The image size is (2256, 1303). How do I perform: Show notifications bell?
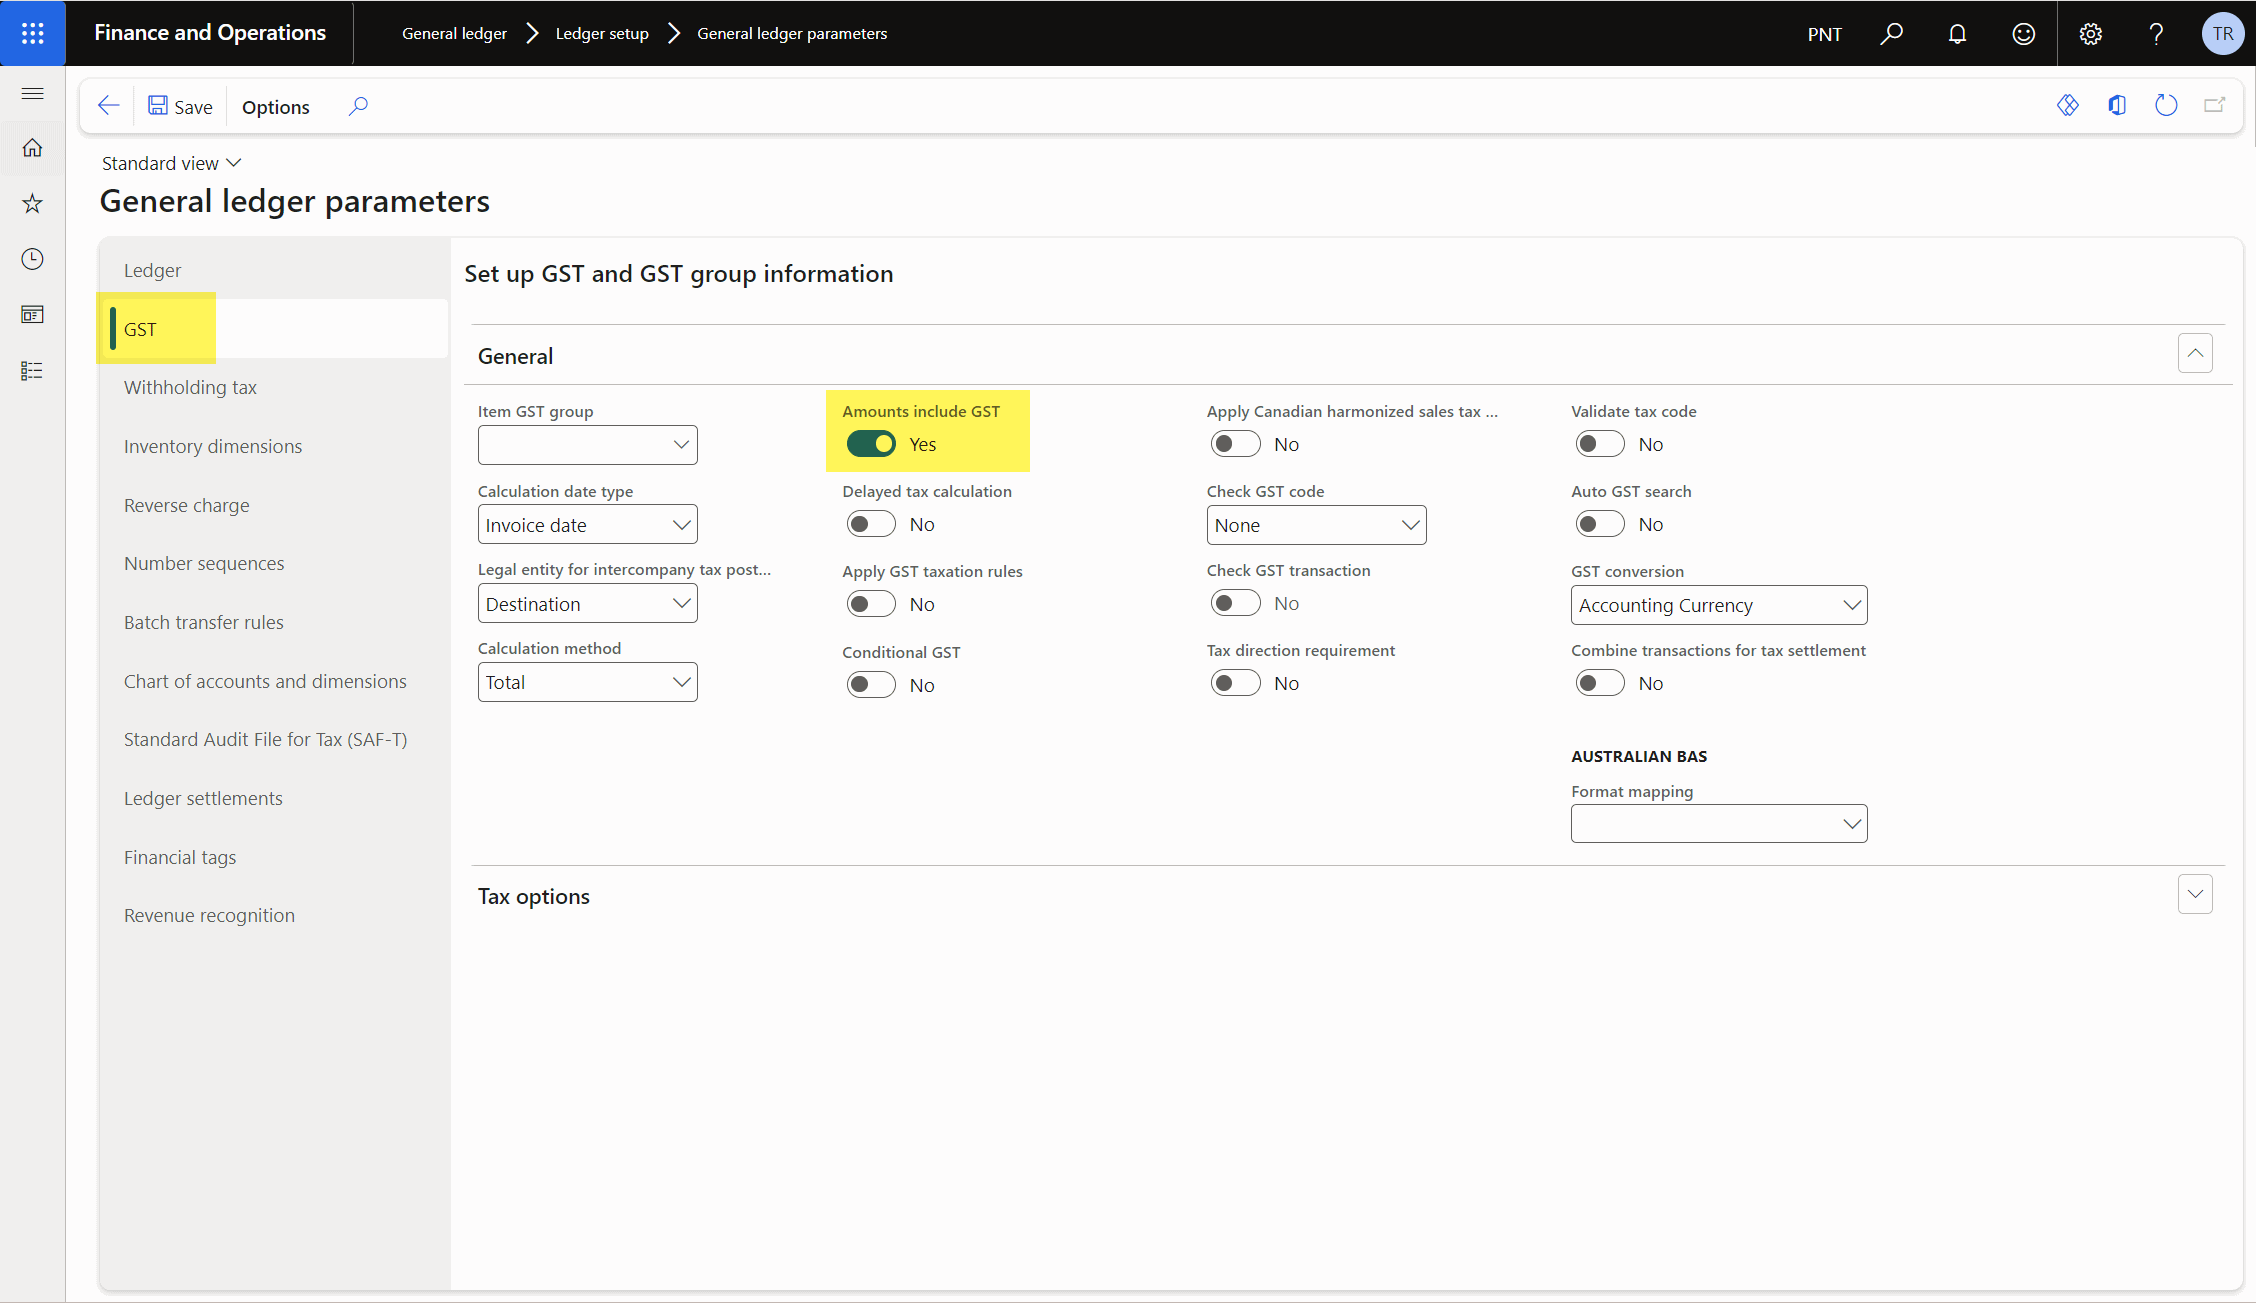[x=1957, y=33]
